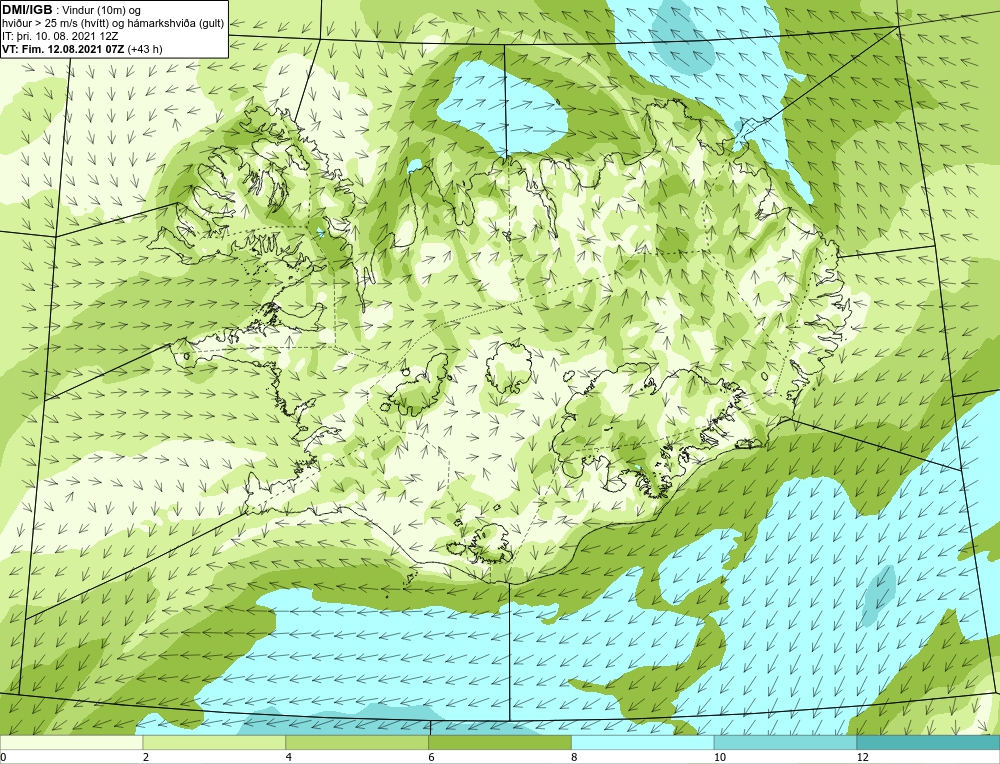Click the legend value label 10
This screenshot has height=764, width=1000.
point(720,757)
